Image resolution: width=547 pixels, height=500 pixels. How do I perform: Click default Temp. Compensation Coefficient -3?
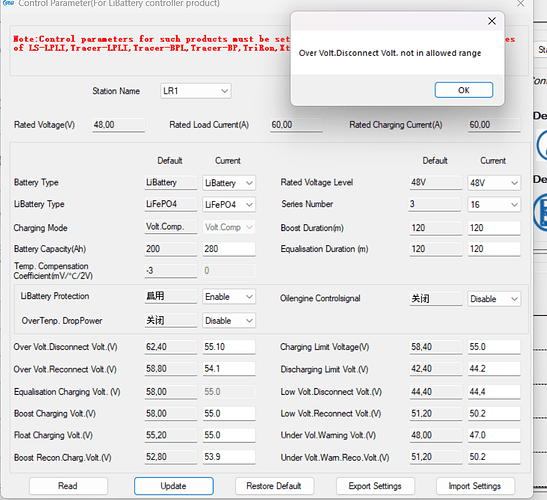click(171, 271)
